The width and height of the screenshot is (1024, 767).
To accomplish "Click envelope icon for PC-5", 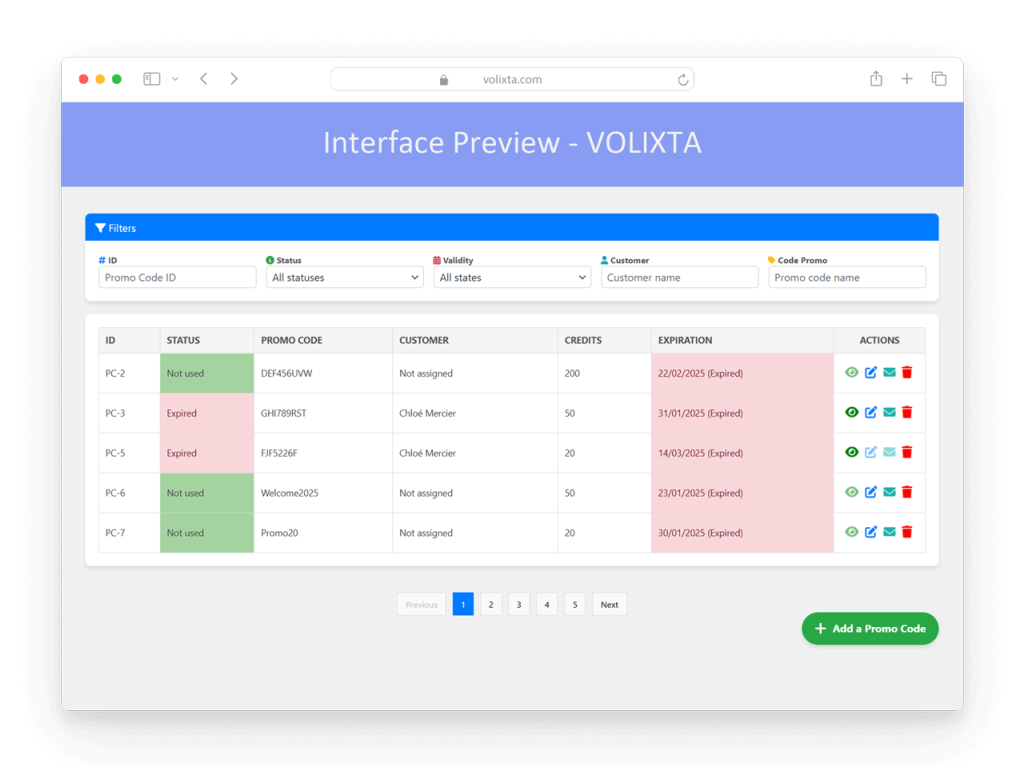I will (889, 452).
